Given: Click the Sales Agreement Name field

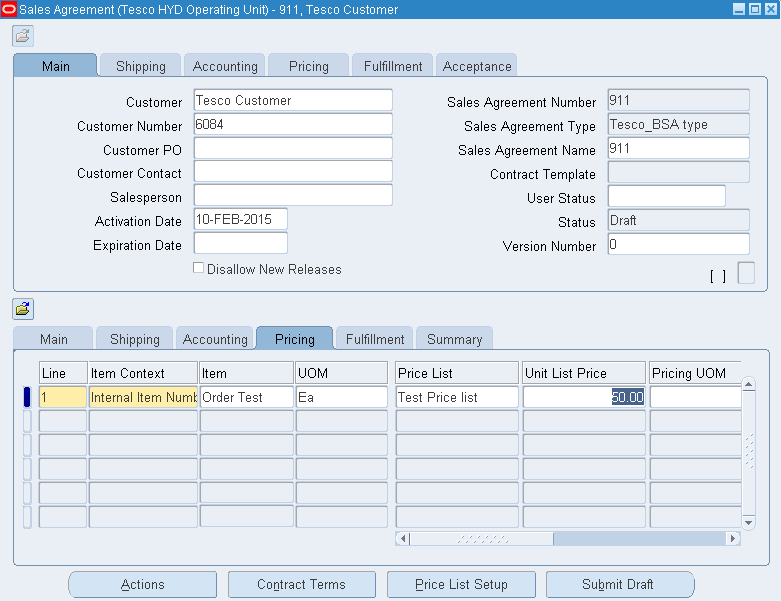Looking at the screenshot, I should [678, 148].
